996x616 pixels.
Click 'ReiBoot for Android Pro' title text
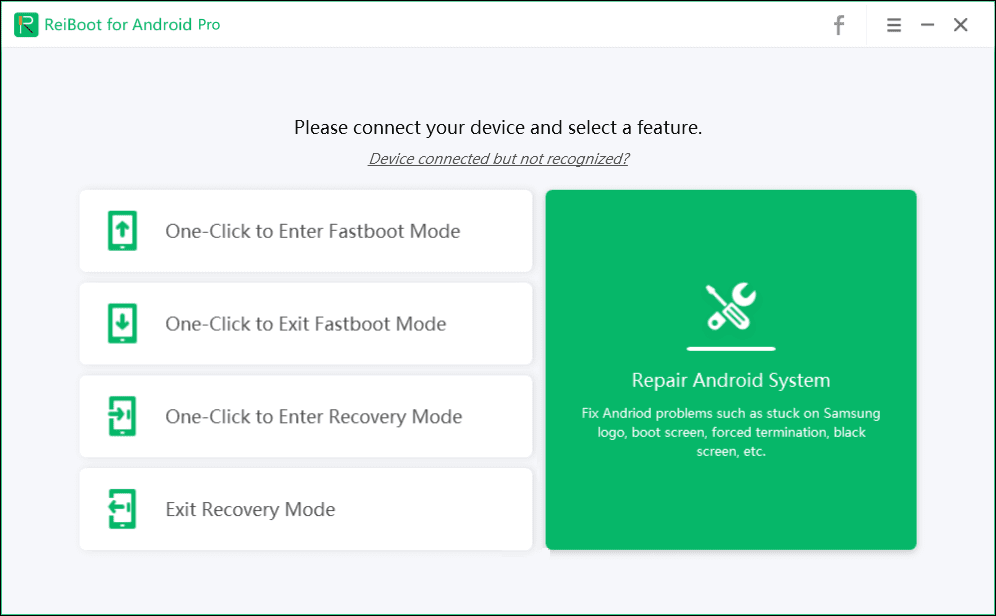132,25
